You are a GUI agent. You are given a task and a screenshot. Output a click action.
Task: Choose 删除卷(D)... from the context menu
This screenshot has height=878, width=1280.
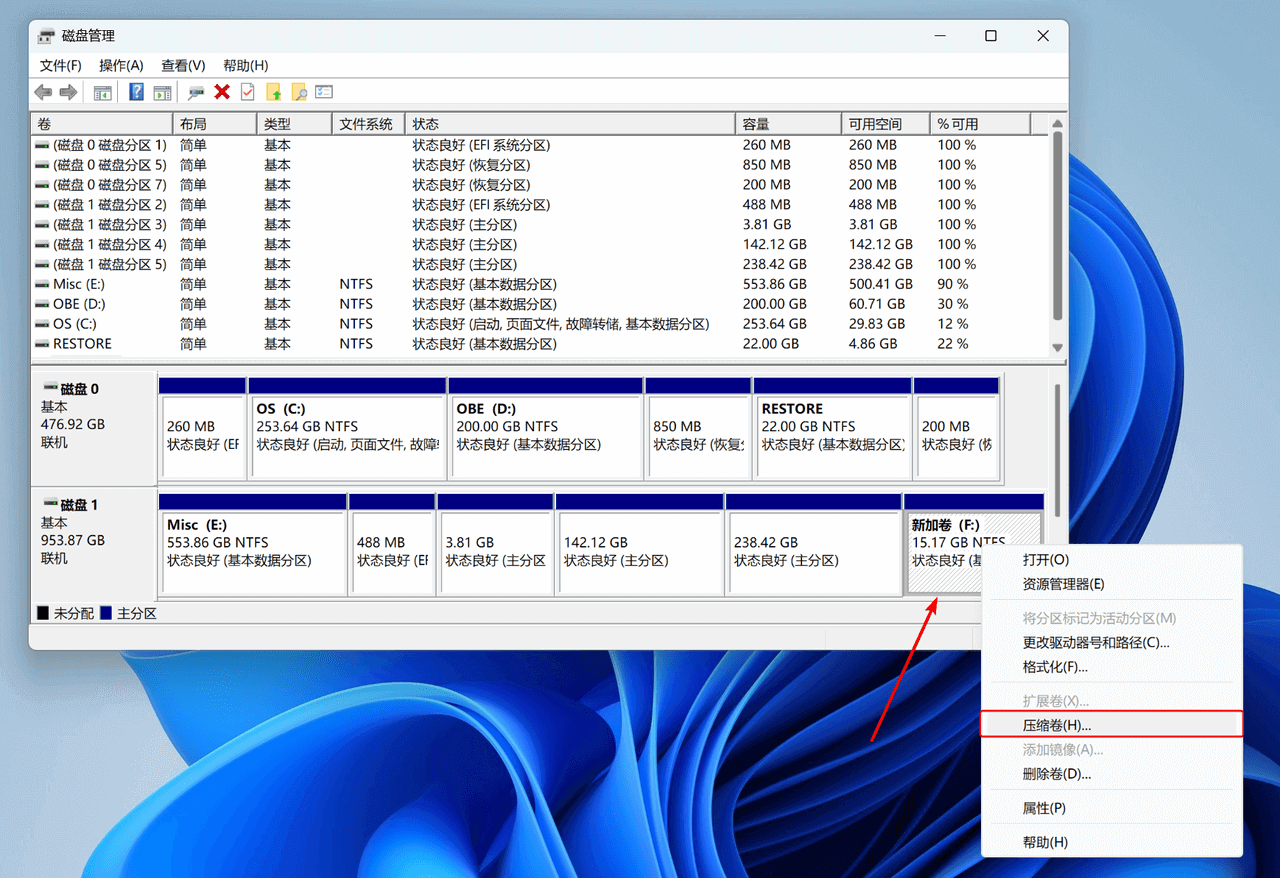pos(1056,774)
